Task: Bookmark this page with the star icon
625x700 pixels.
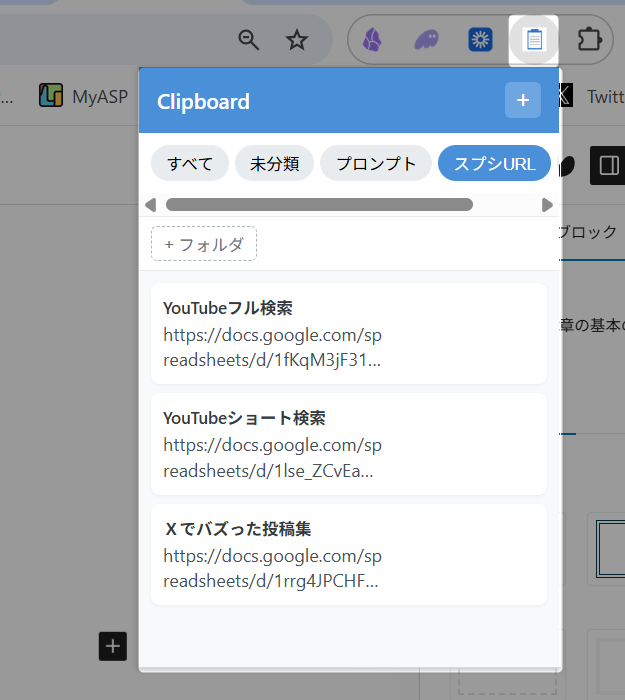Action: point(297,40)
